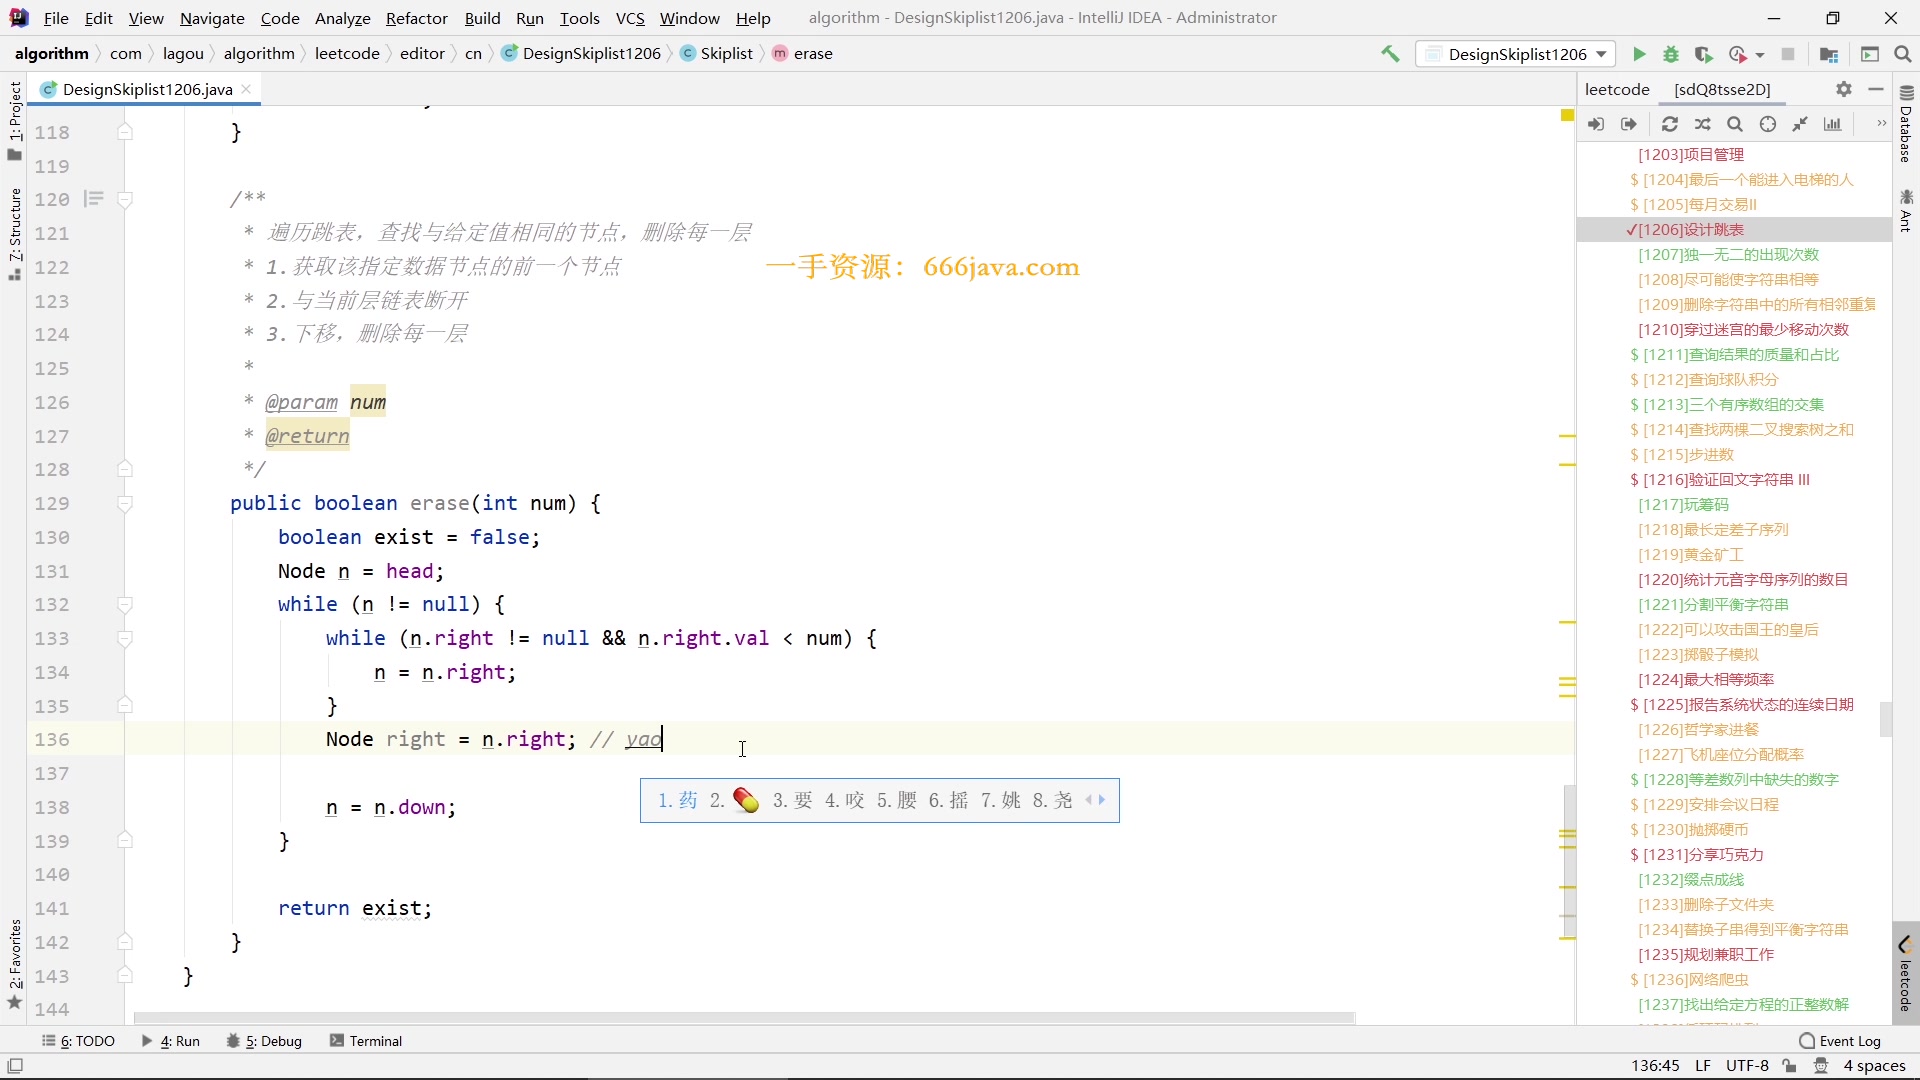
Task: Open Search Everywhere magnifier in toolbar
Action: [1902, 54]
